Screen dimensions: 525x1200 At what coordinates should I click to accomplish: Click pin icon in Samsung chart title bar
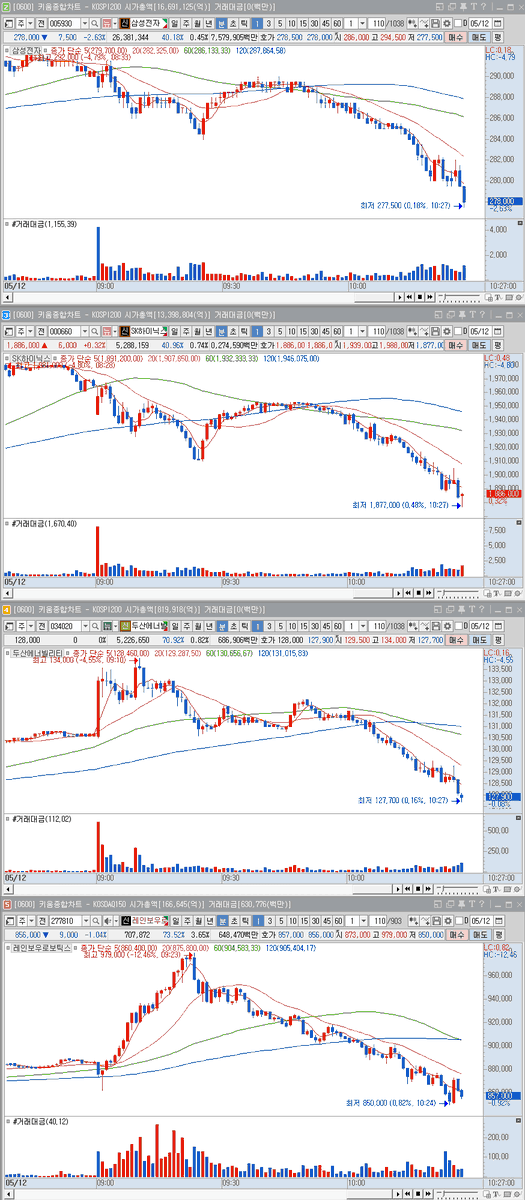tap(463, 7)
